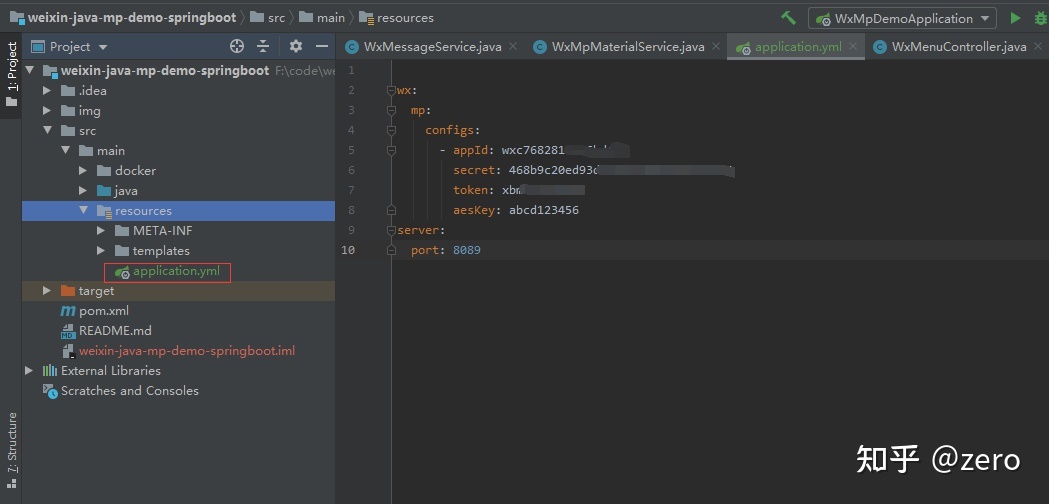1049x504 pixels.
Task: Hide the Project panel with minus icon
Action: 322,46
